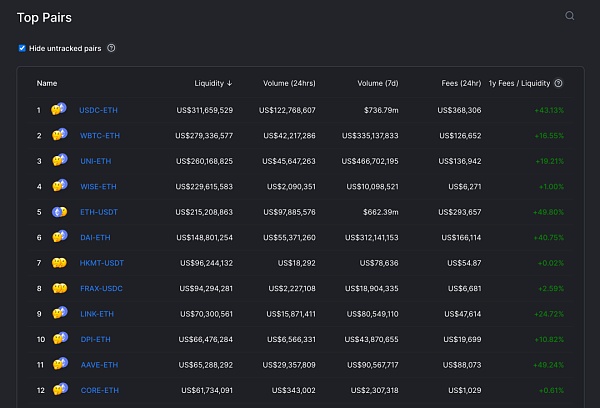Open the FRAX-USDC pair link
600x408 pixels.
[101, 289]
